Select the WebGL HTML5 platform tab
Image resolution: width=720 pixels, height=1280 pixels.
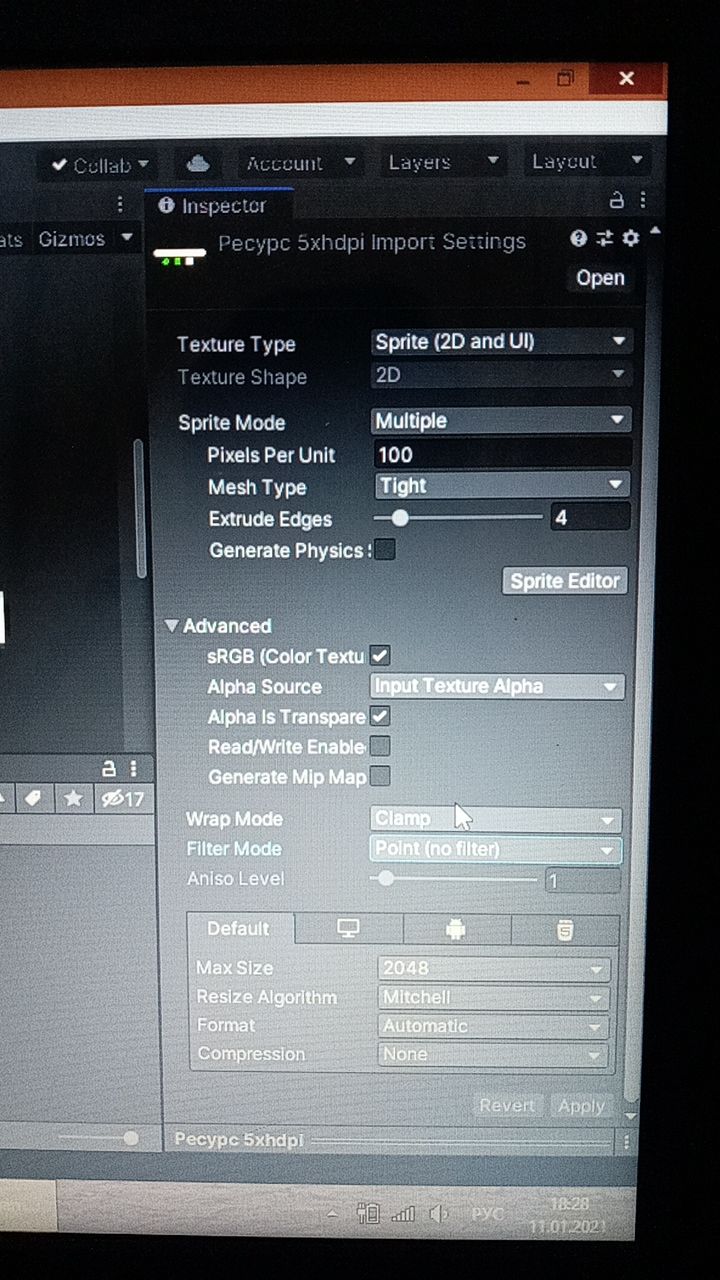[565, 930]
